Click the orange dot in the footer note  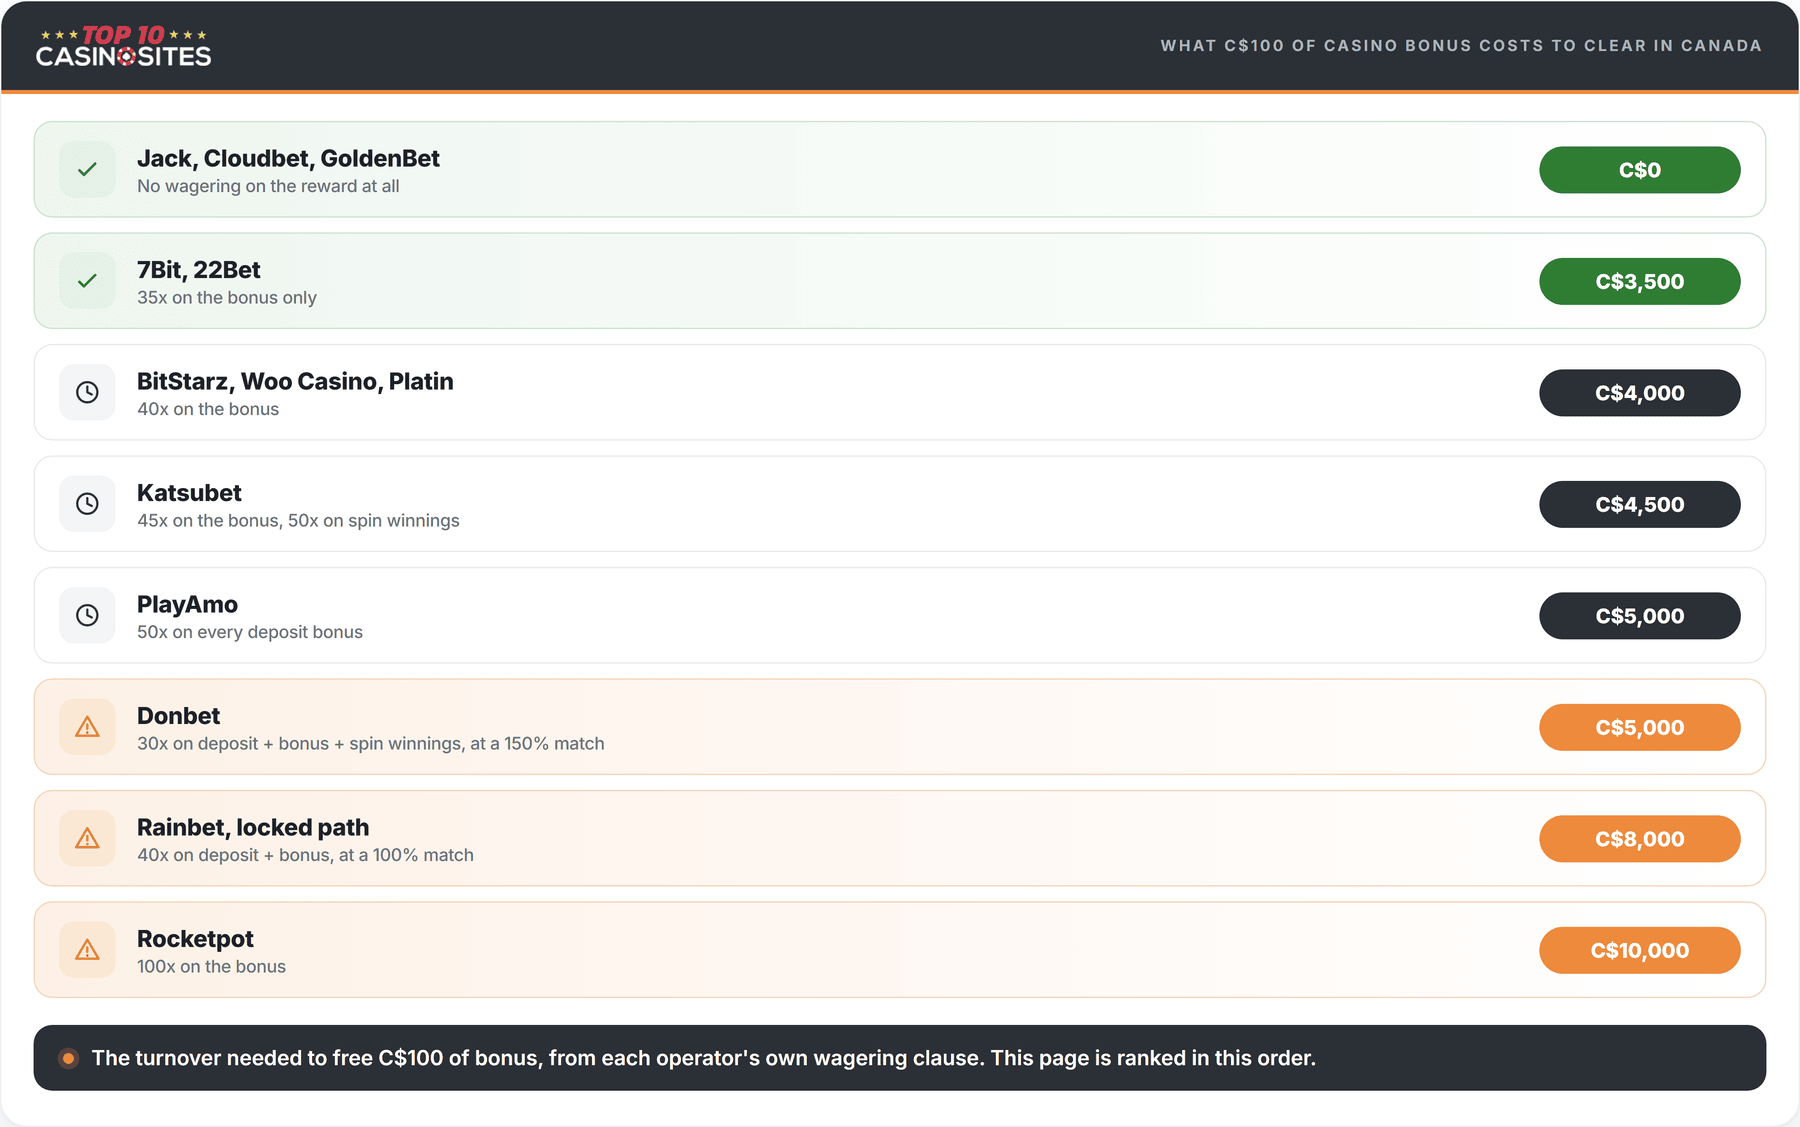click(x=68, y=1058)
